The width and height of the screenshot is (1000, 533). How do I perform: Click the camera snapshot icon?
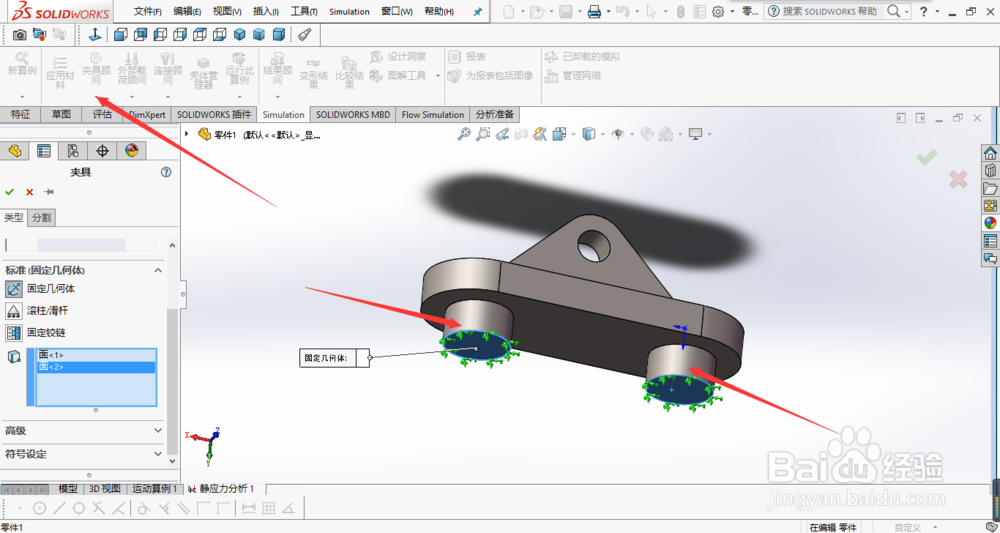[x=19, y=34]
